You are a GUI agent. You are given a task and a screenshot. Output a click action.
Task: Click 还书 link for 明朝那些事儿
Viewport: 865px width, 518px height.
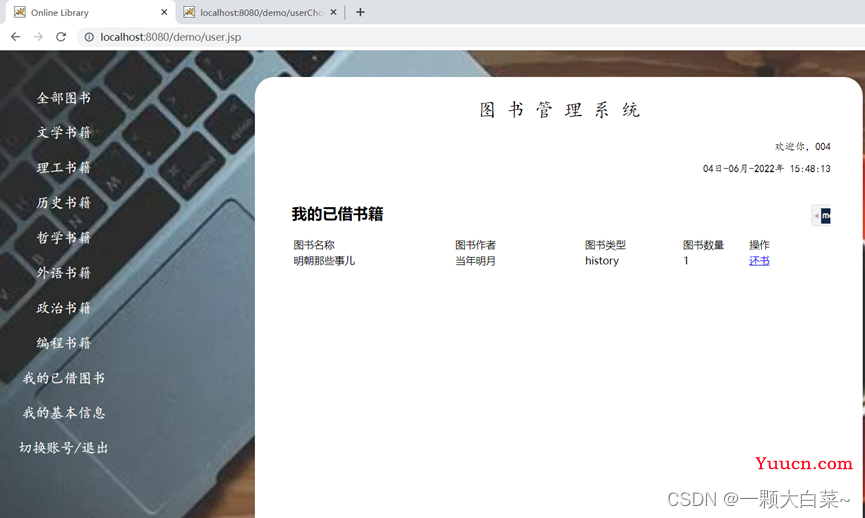[x=759, y=260]
